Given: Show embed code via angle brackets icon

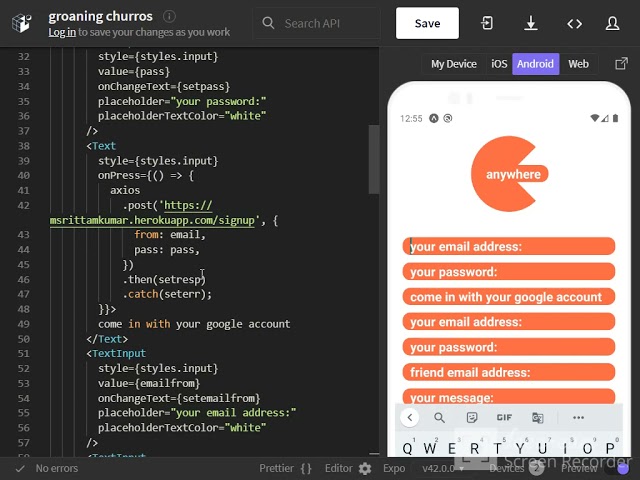Looking at the screenshot, I should pyautogui.click(x=574, y=24).
